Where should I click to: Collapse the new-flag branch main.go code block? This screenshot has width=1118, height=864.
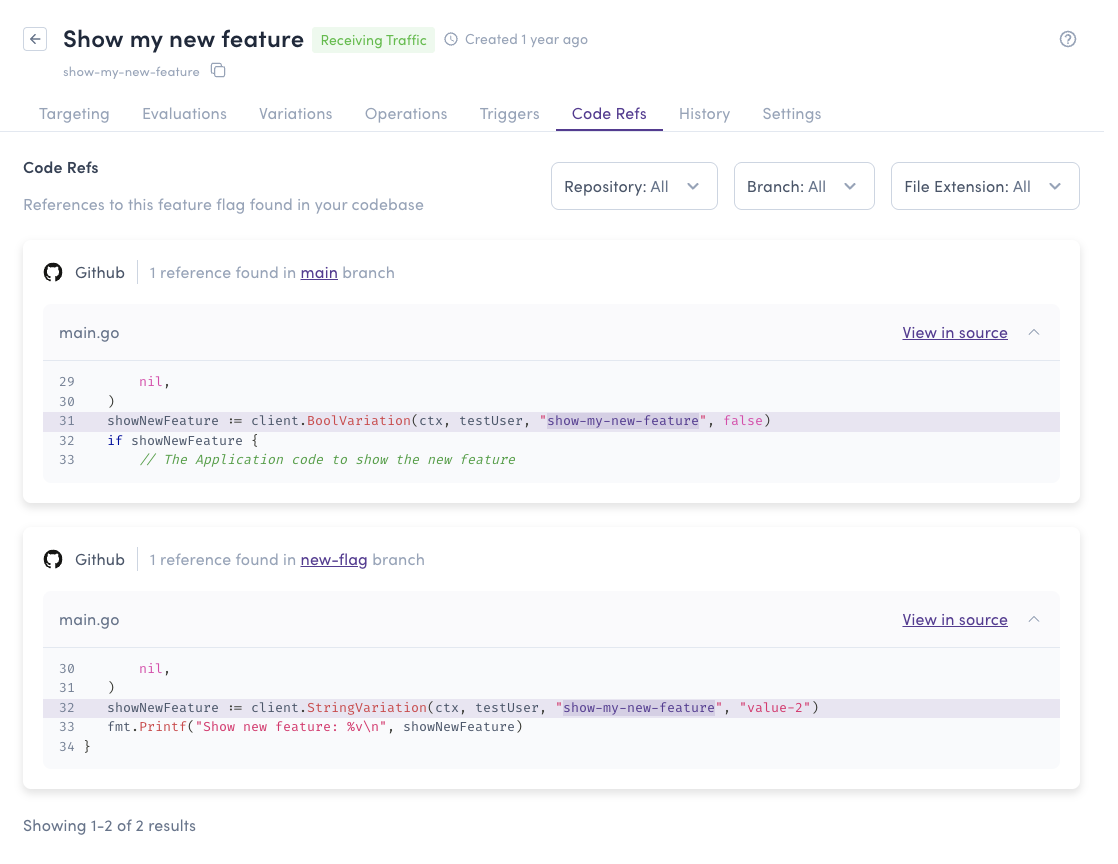[x=1034, y=619]
